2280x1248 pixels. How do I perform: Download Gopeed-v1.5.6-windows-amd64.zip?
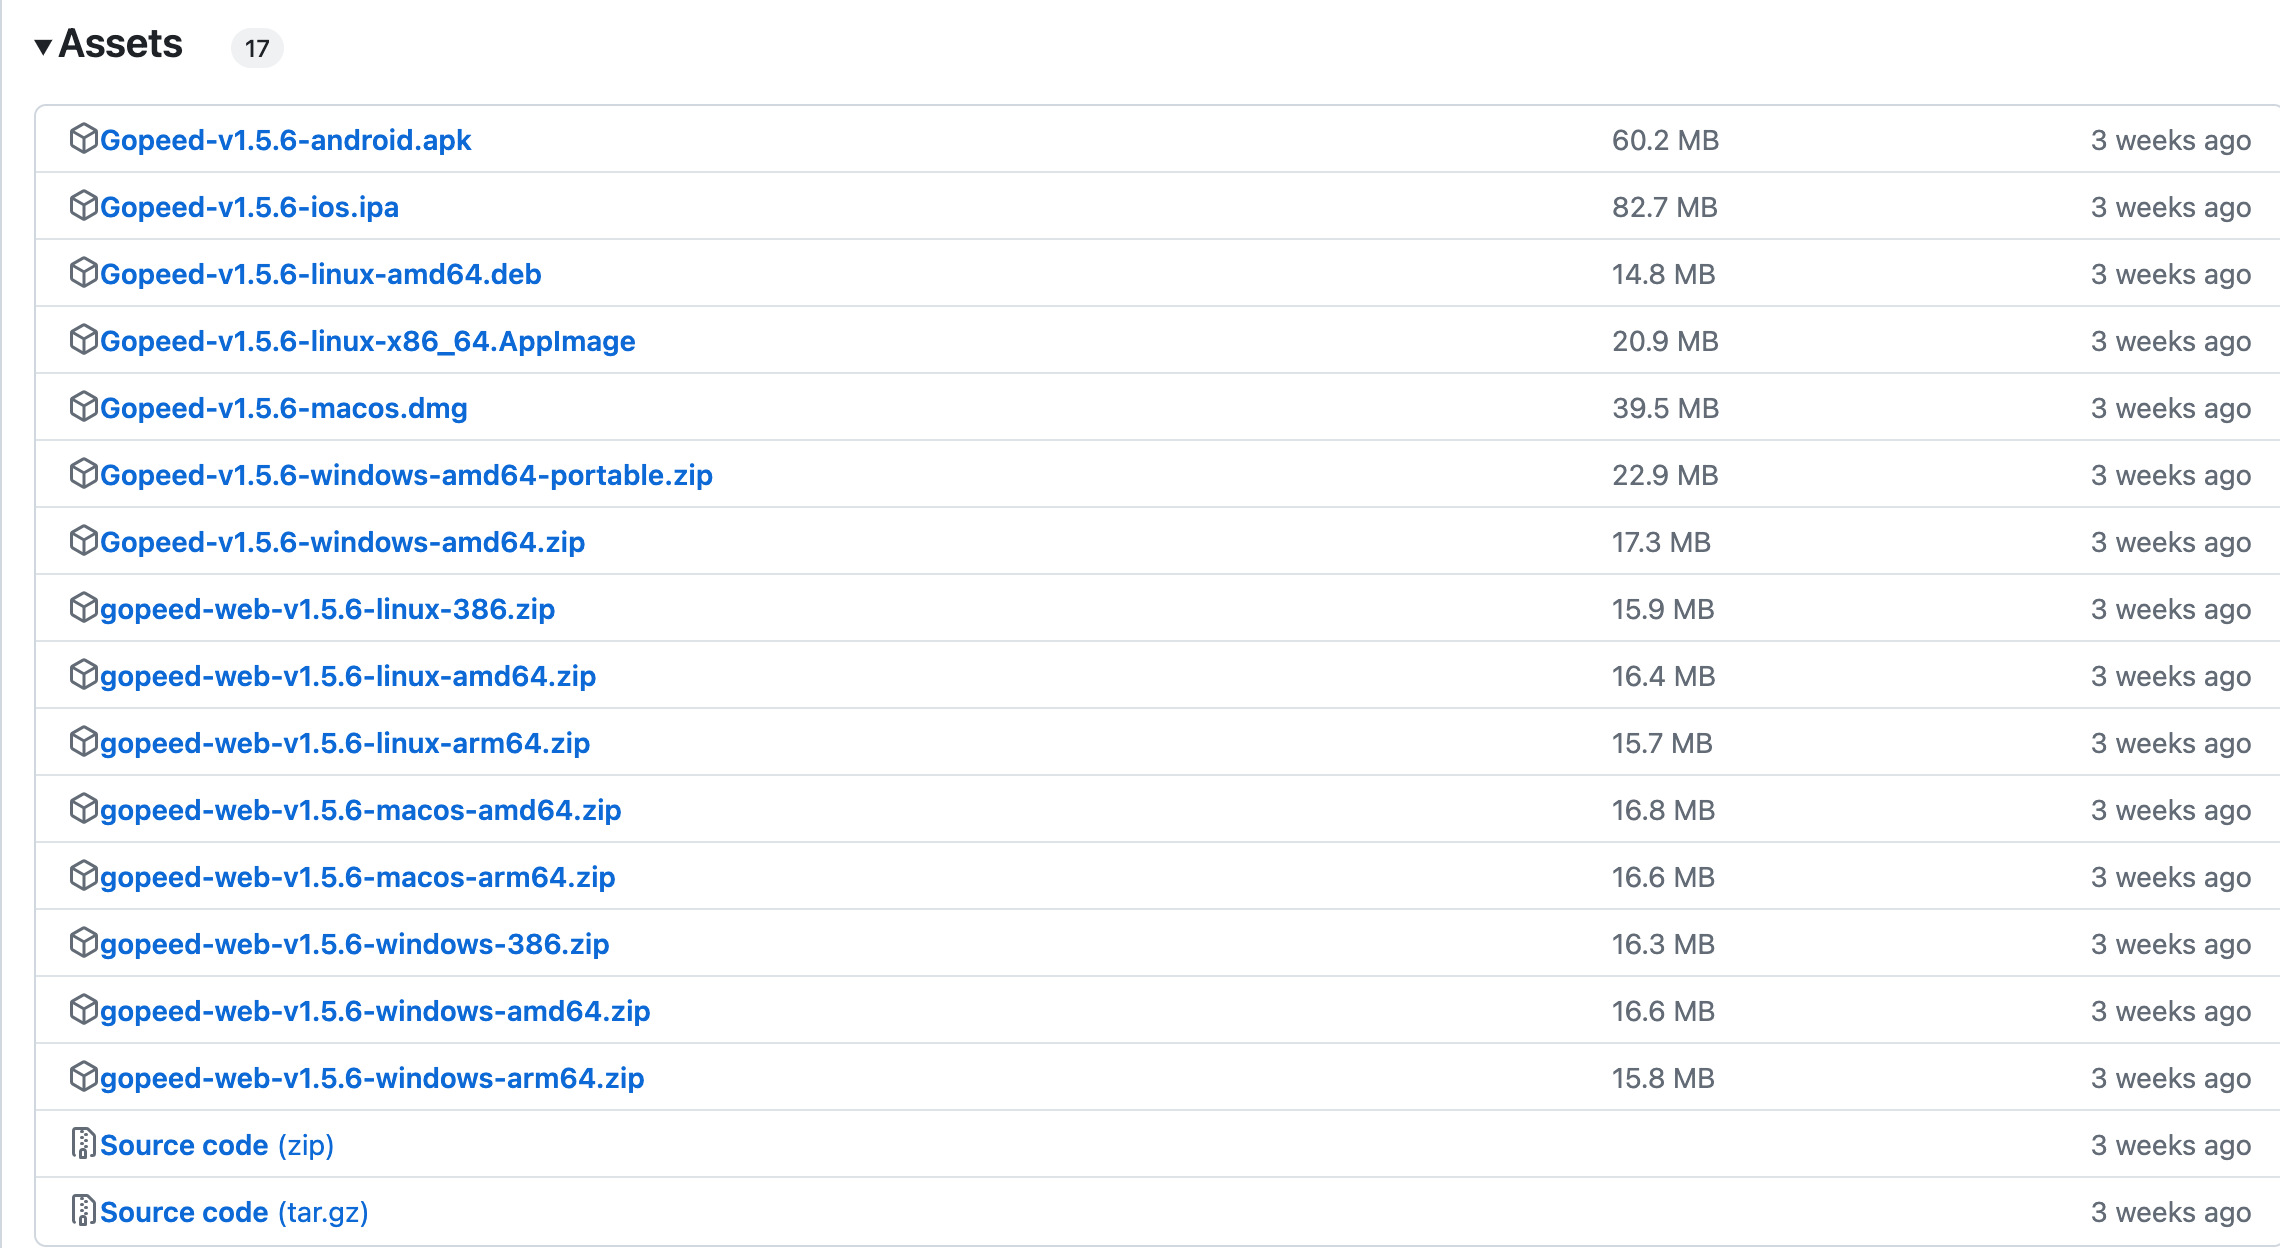pyautogui.click(x=342, y=542)
